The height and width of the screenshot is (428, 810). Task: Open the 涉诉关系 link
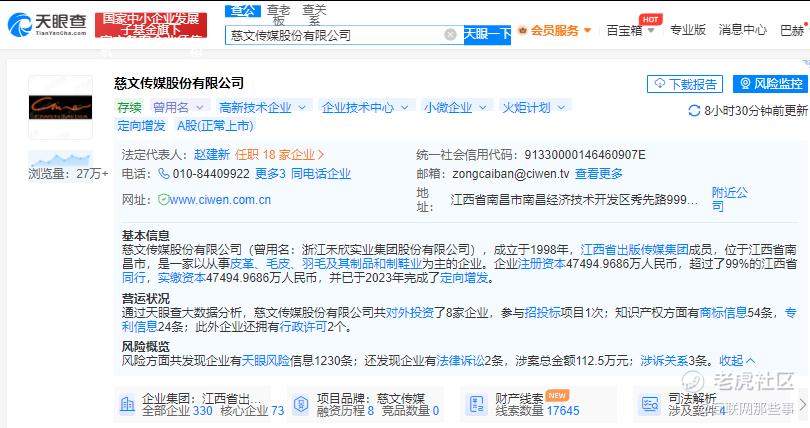click(x=664, y=361)
